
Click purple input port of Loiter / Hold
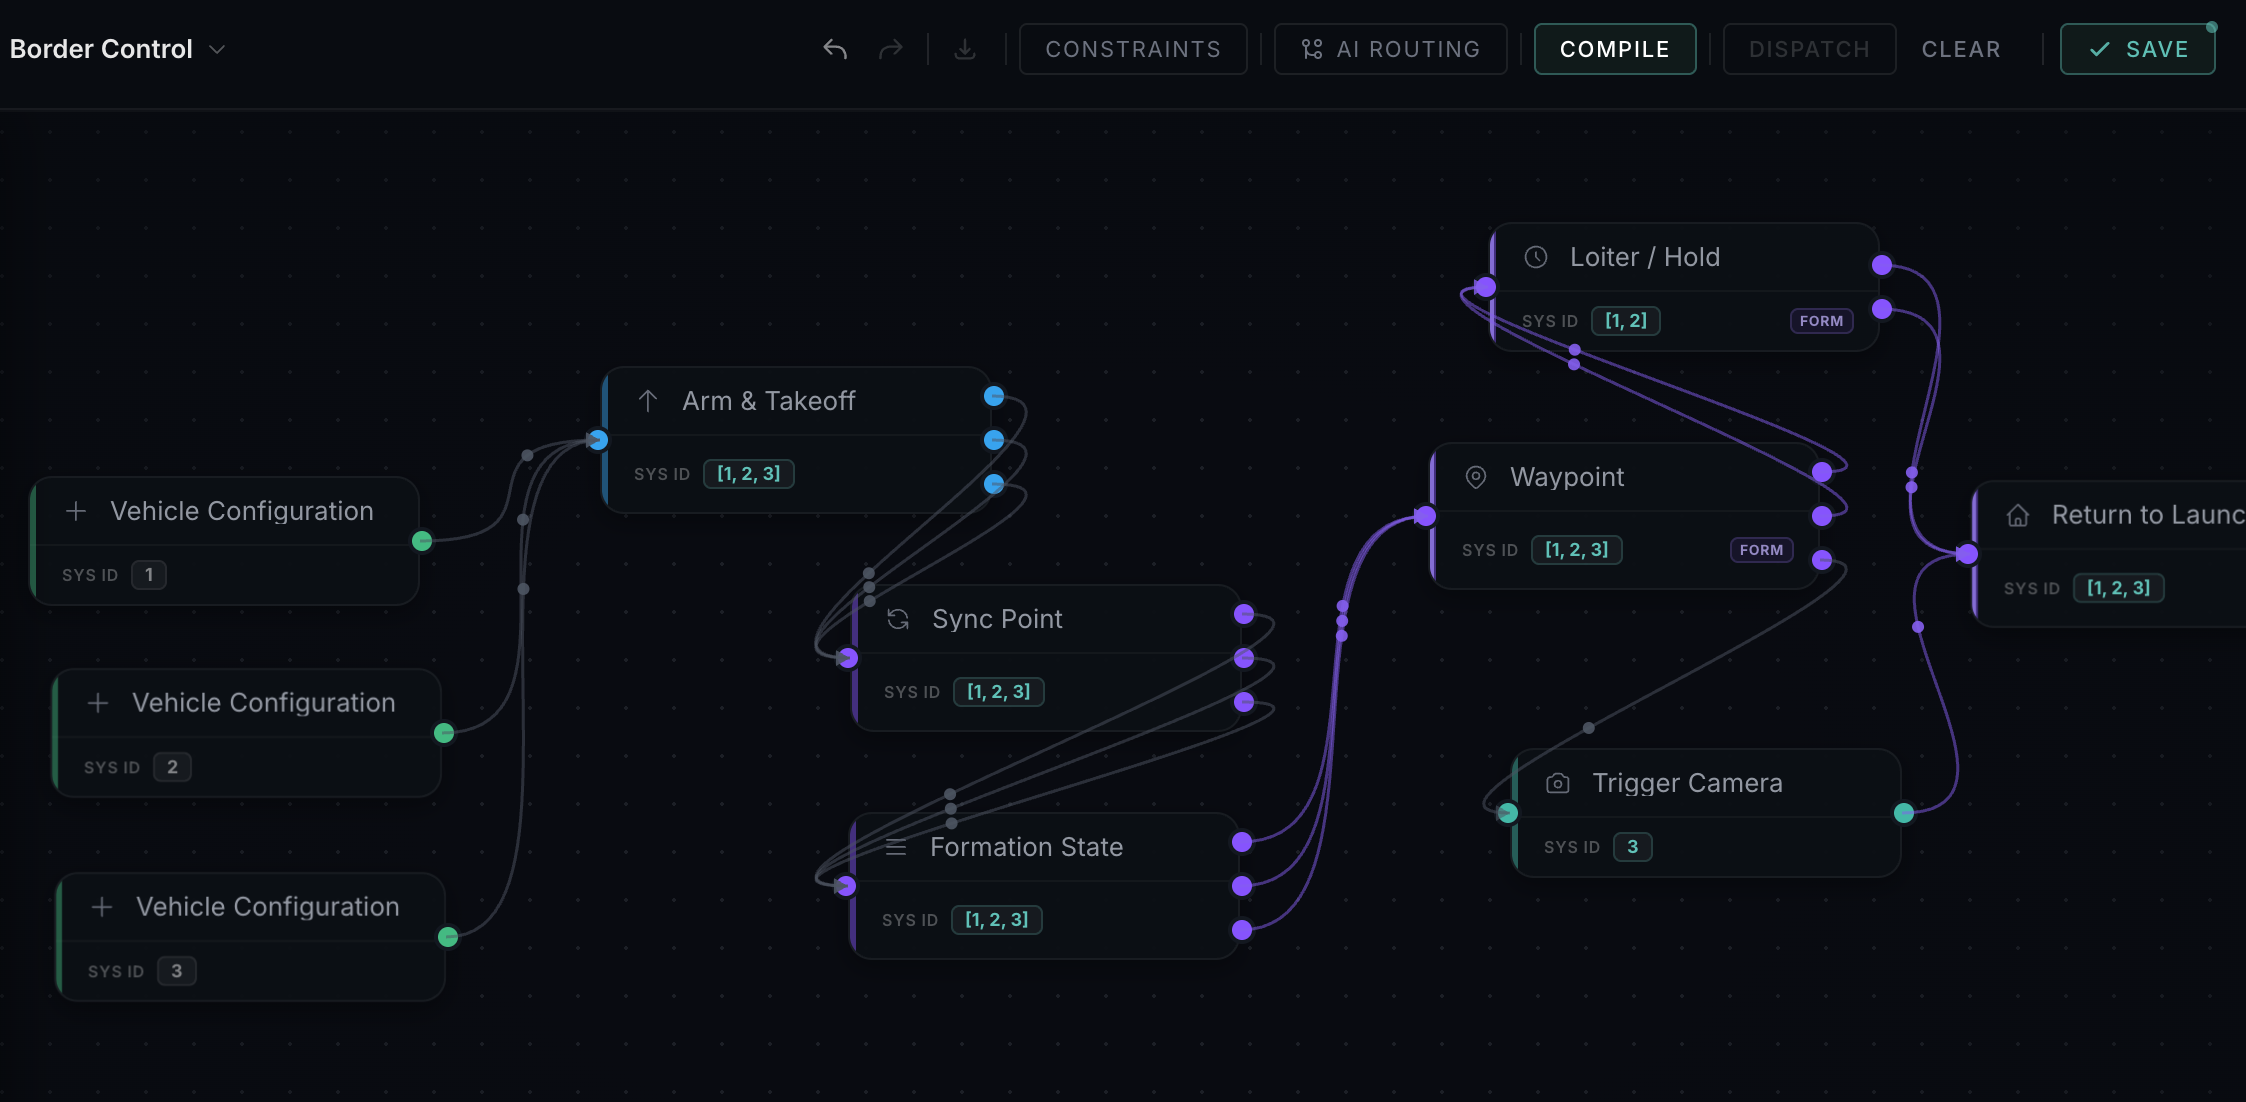tap(1486, 287)
